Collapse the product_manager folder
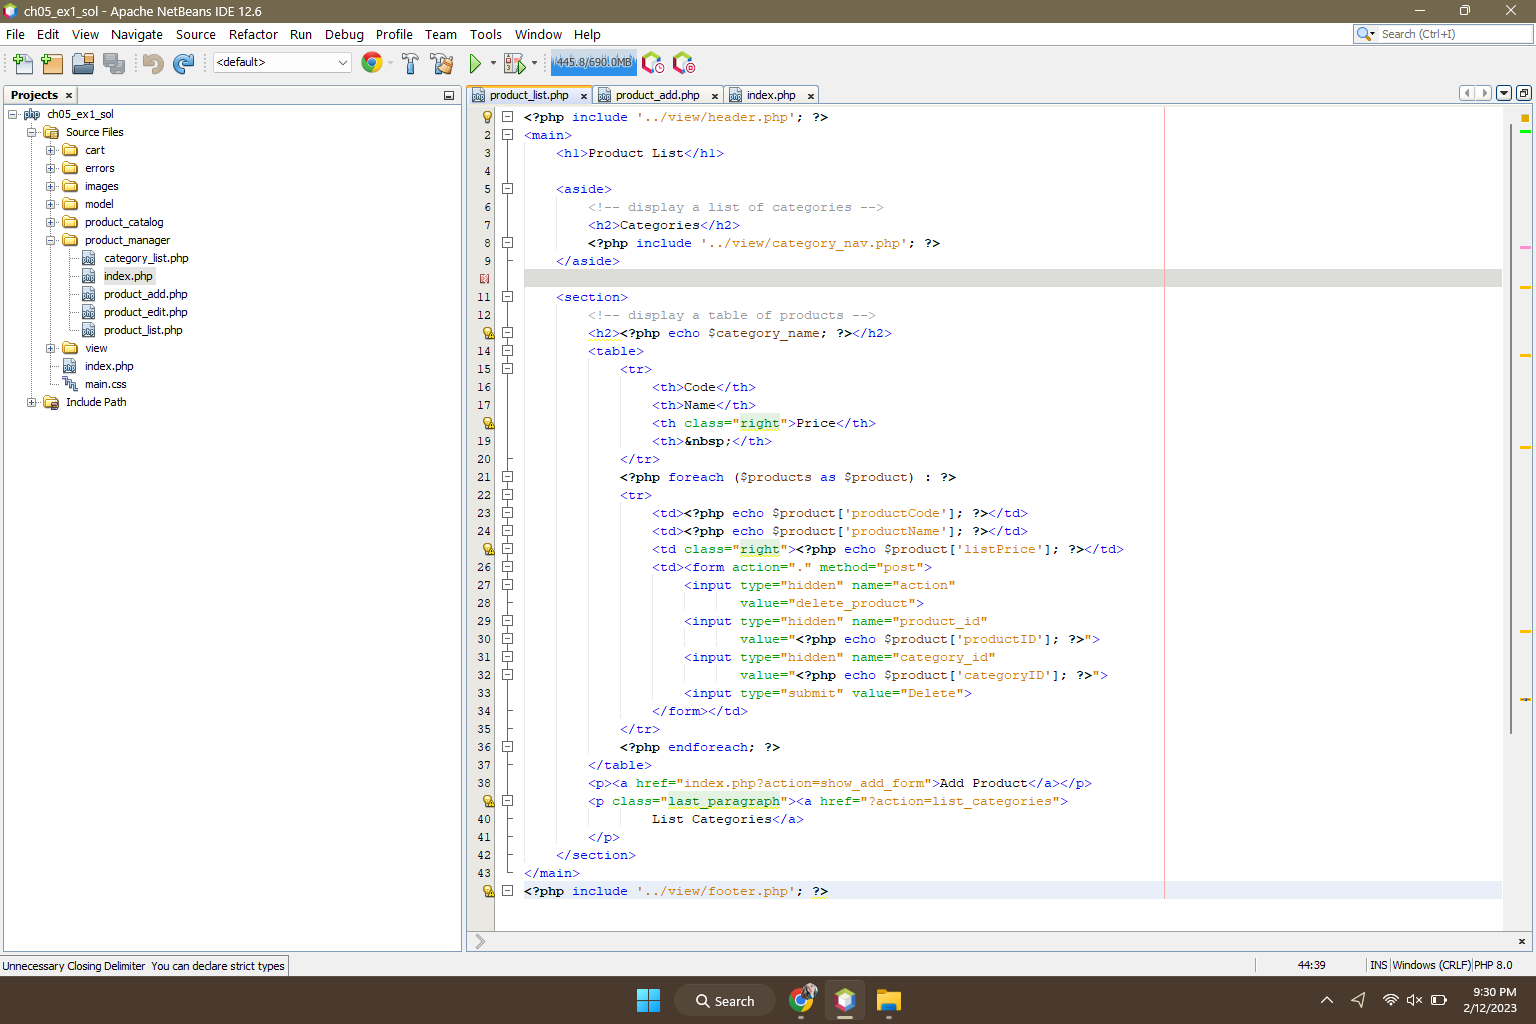The width and height of the screenshot is (1536, 1024). point(51,240)
